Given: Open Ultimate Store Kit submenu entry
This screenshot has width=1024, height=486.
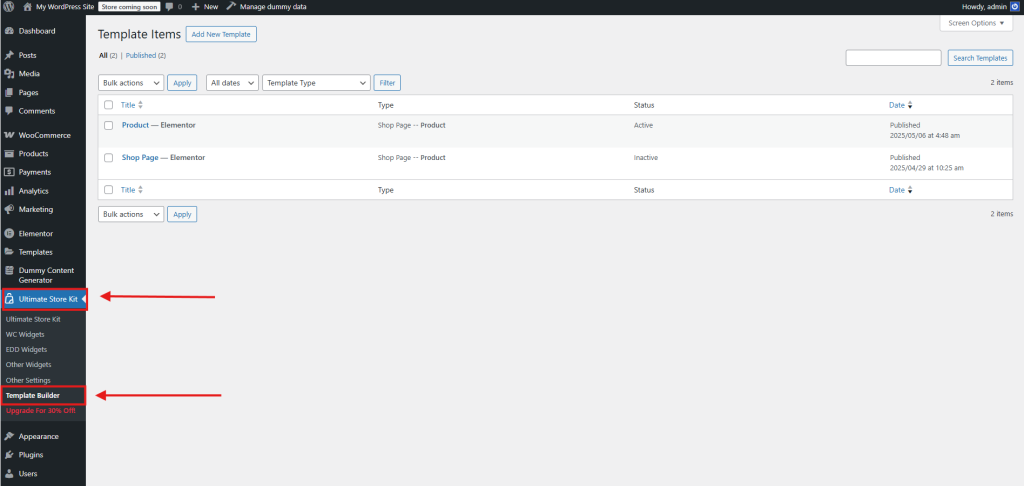Looking at the screenshot, I should [x=33, y=319].
